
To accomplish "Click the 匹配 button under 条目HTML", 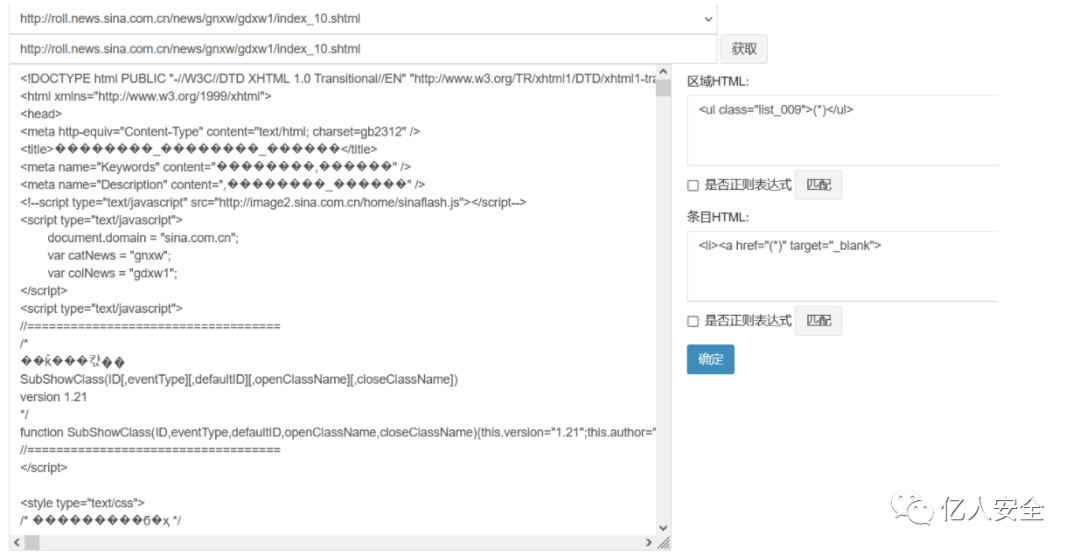I will click(x=818, y=320).
